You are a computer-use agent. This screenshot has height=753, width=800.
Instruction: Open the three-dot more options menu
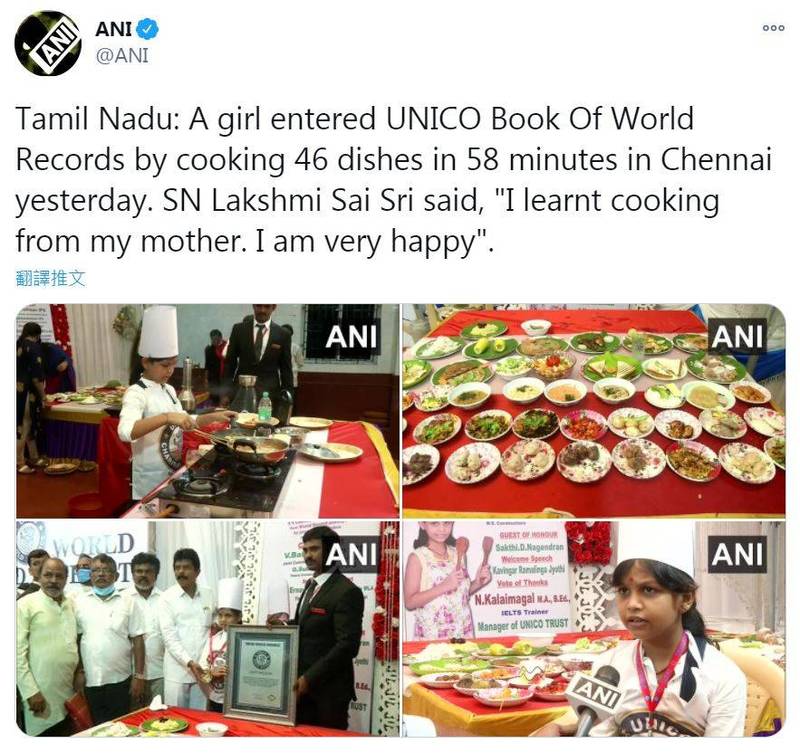tap(773, 28)
